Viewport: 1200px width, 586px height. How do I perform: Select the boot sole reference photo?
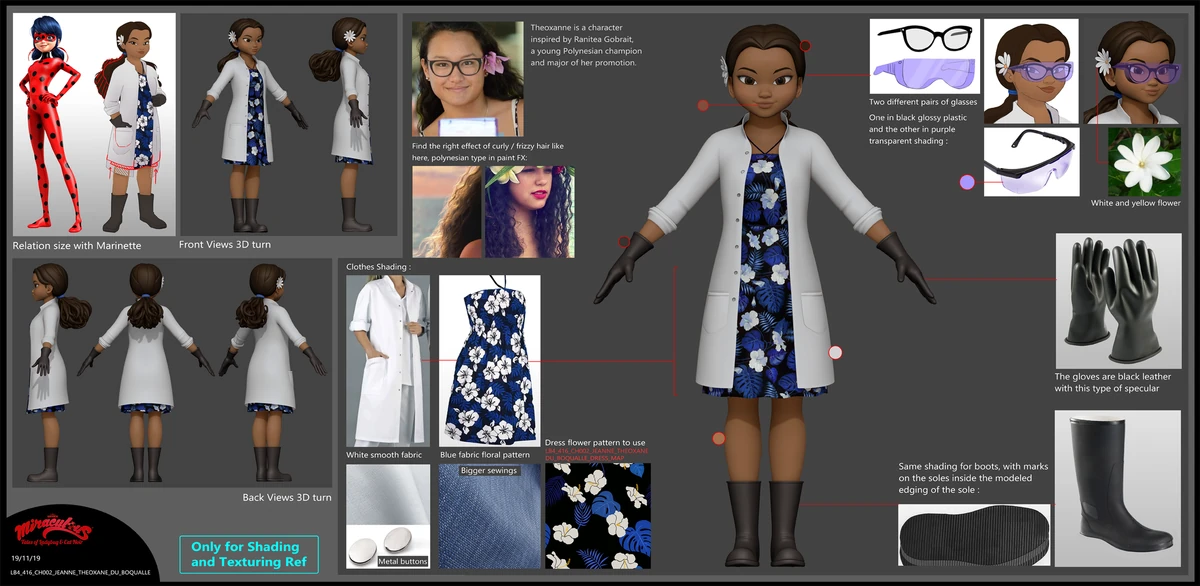pos(974,535)
